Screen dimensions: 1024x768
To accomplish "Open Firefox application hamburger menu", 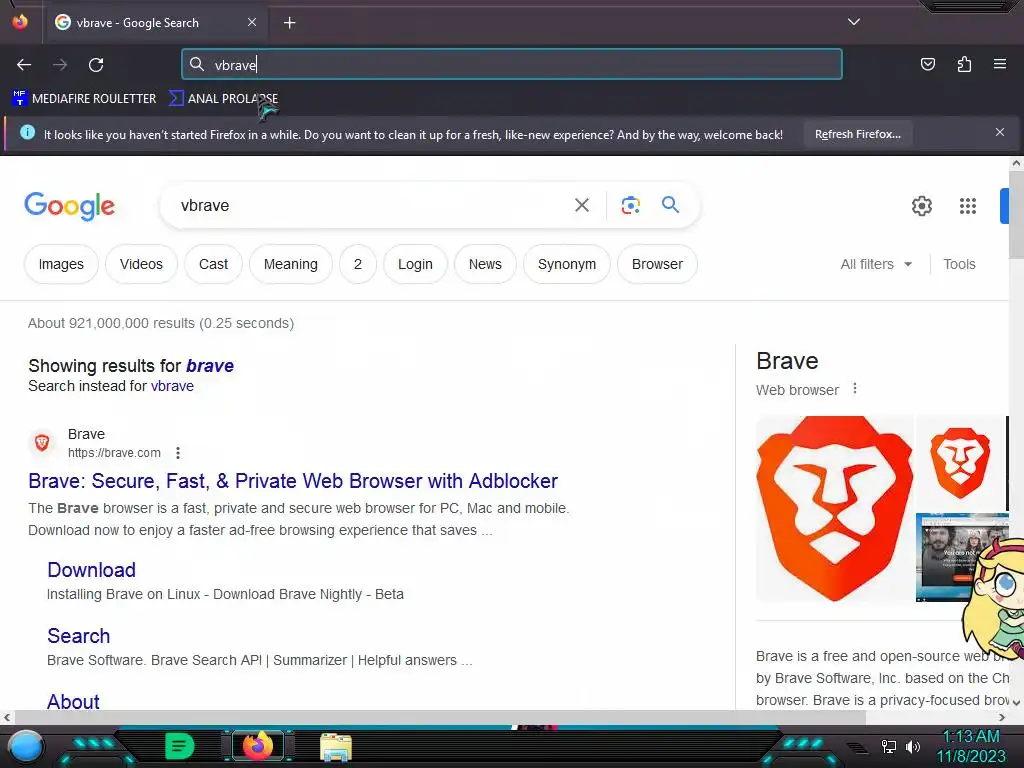I will 1000,64.
